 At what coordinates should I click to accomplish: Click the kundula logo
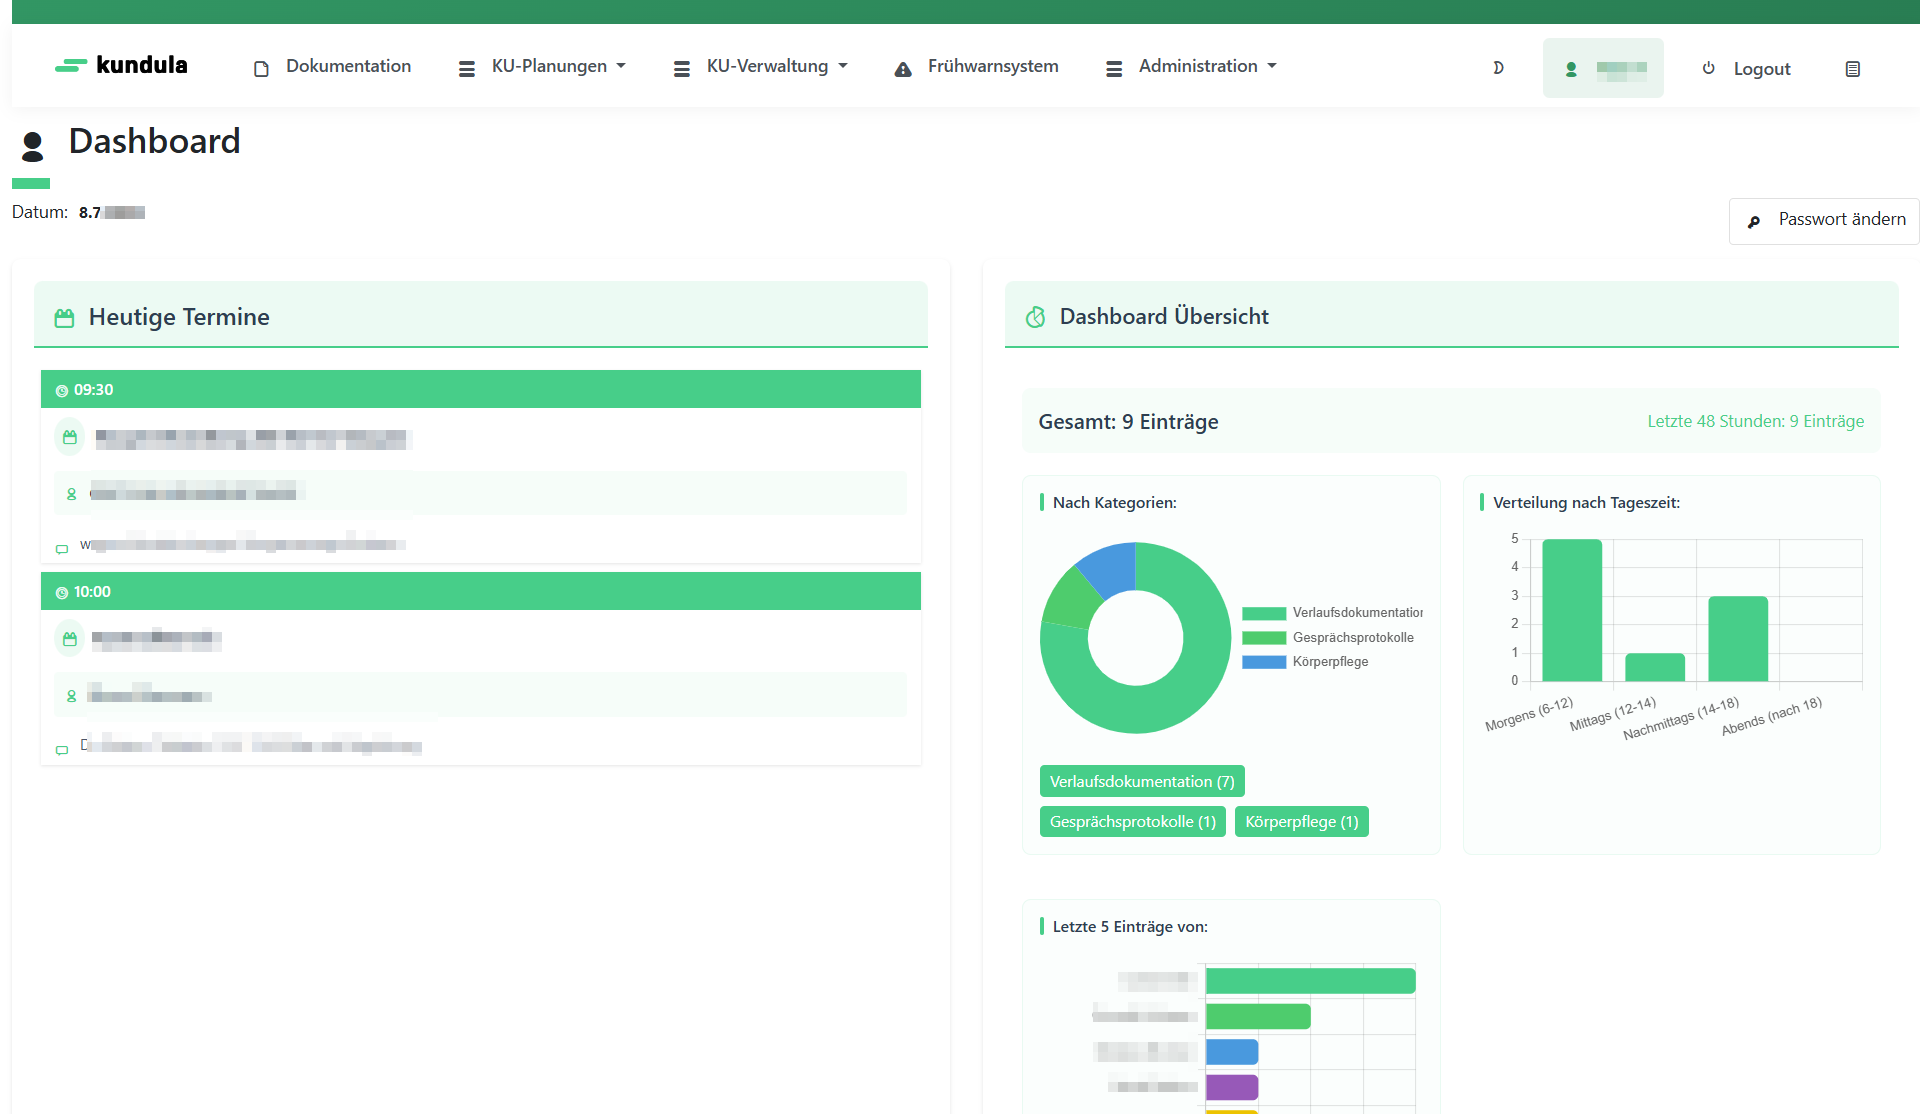tap(121, 66)
